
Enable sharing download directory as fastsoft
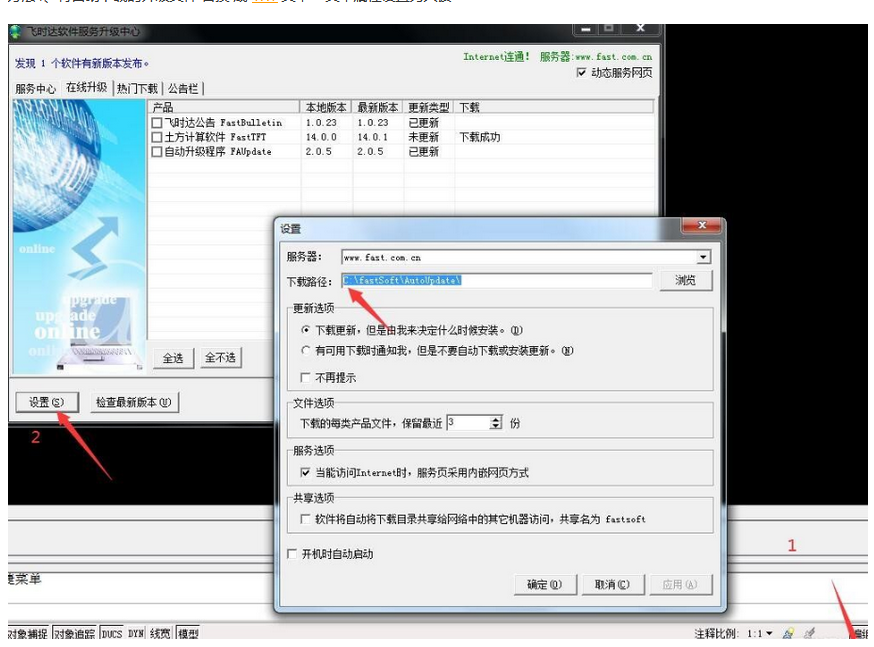[305, 519]
